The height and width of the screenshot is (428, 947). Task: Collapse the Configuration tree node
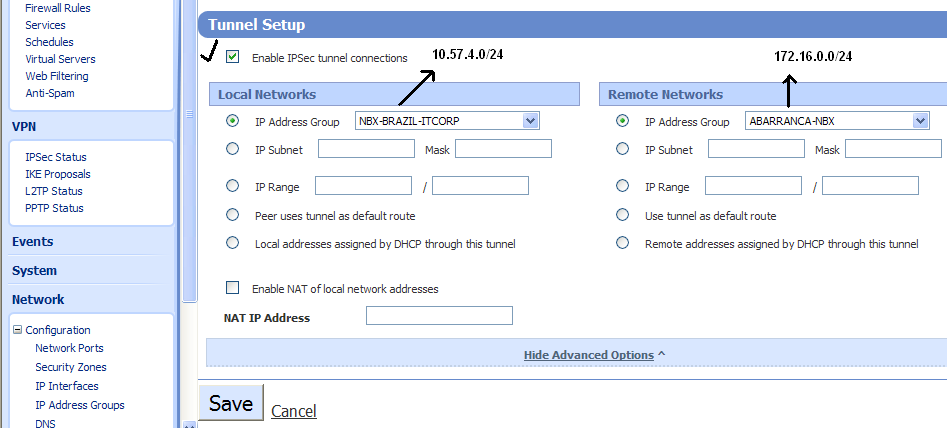click(17, 330)
